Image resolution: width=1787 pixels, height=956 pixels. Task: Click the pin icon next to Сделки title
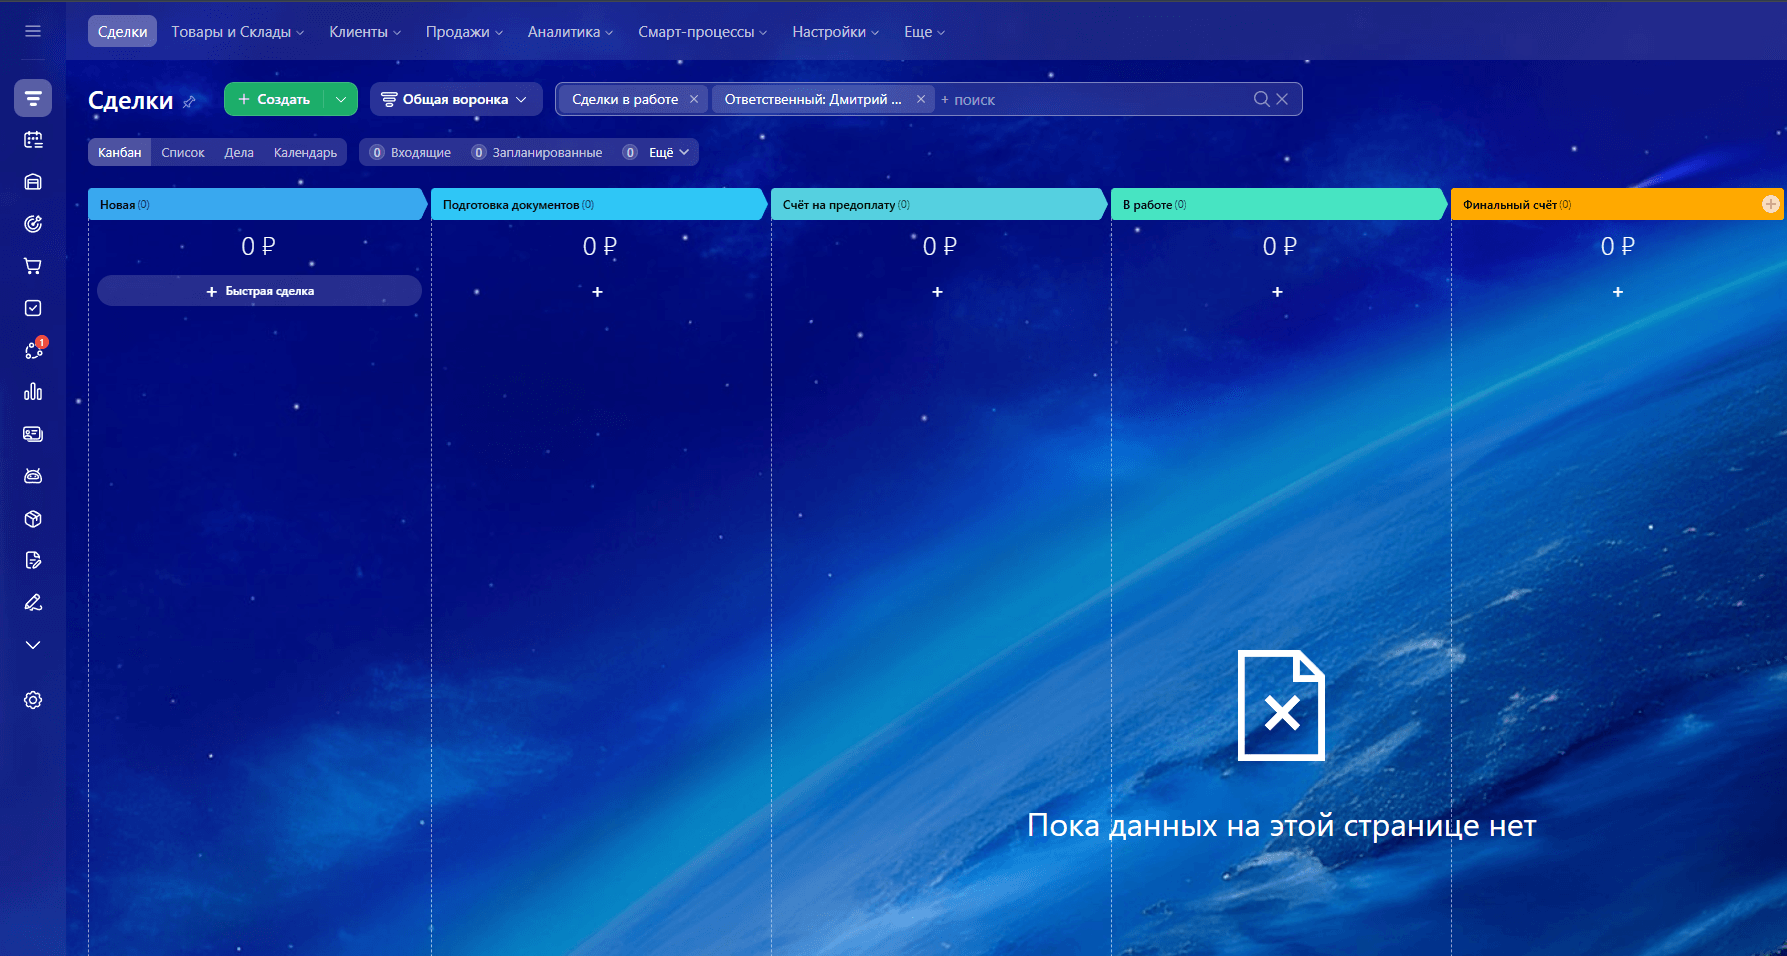(189, 101)
